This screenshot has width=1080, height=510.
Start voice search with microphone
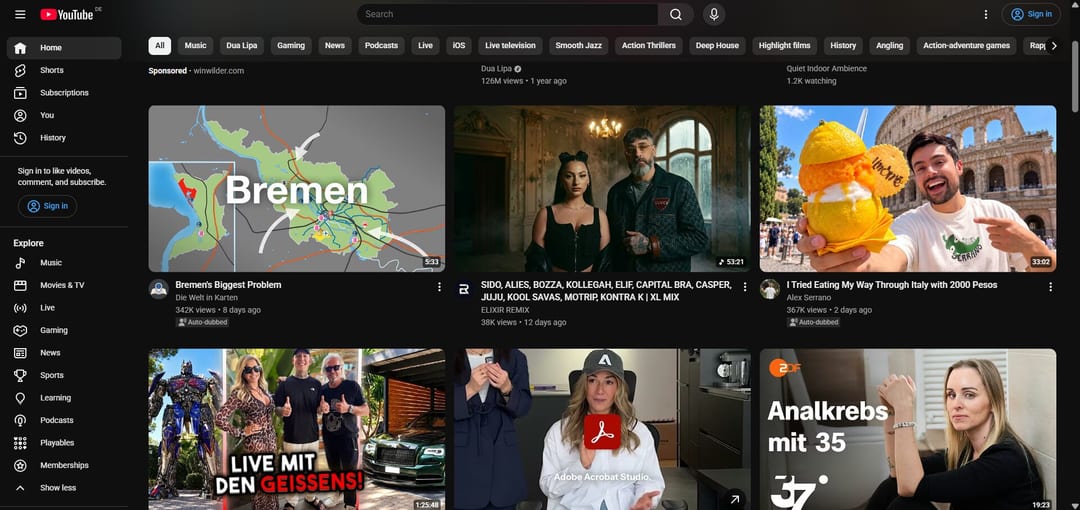point(714,14)
